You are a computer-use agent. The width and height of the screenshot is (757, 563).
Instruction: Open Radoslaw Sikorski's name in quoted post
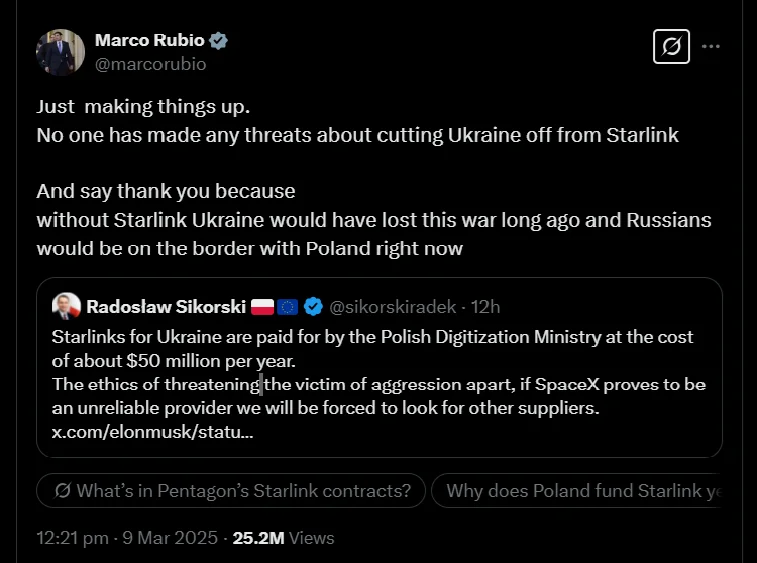coord(165,305)
